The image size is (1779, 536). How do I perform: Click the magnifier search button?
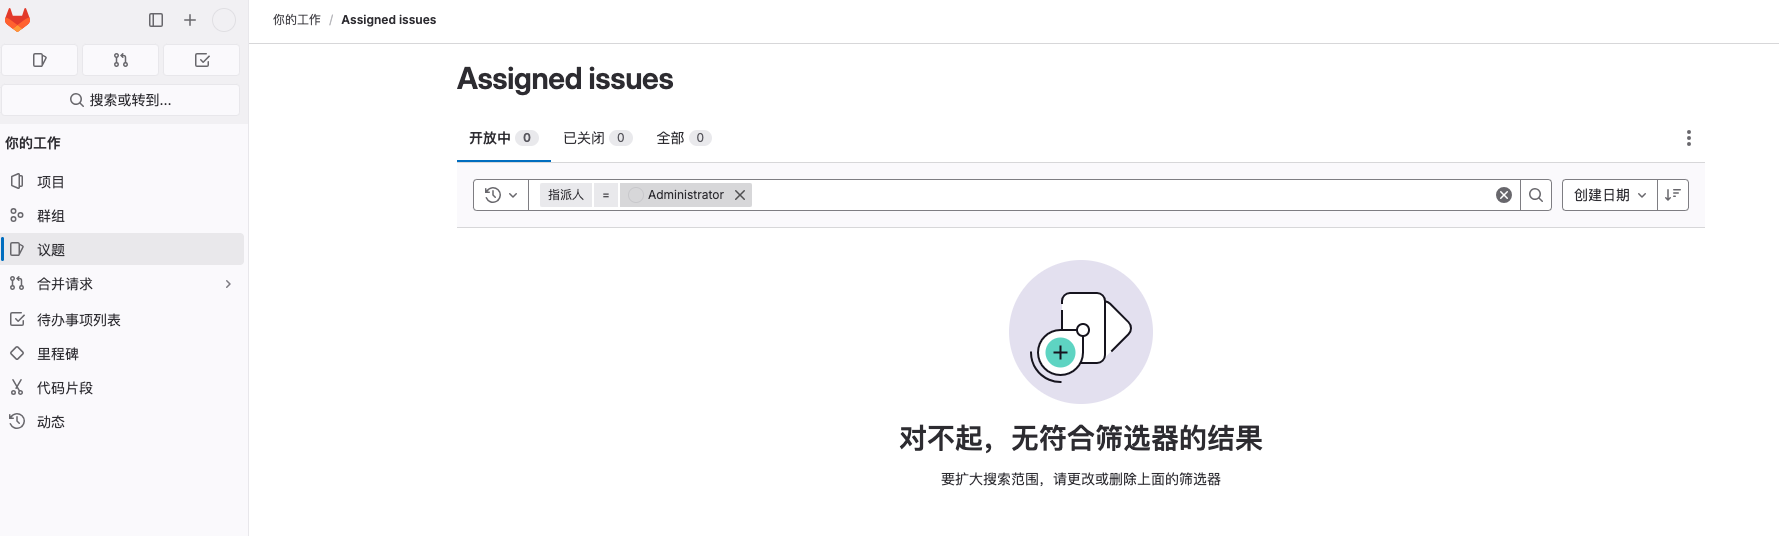[1536, 195]
